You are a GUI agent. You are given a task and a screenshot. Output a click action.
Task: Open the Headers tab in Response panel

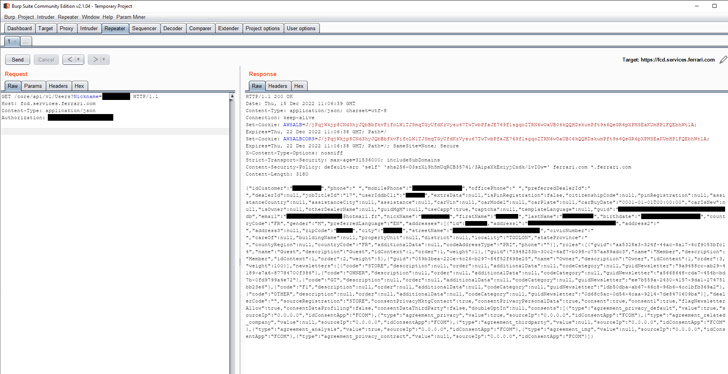coord(278,86)
